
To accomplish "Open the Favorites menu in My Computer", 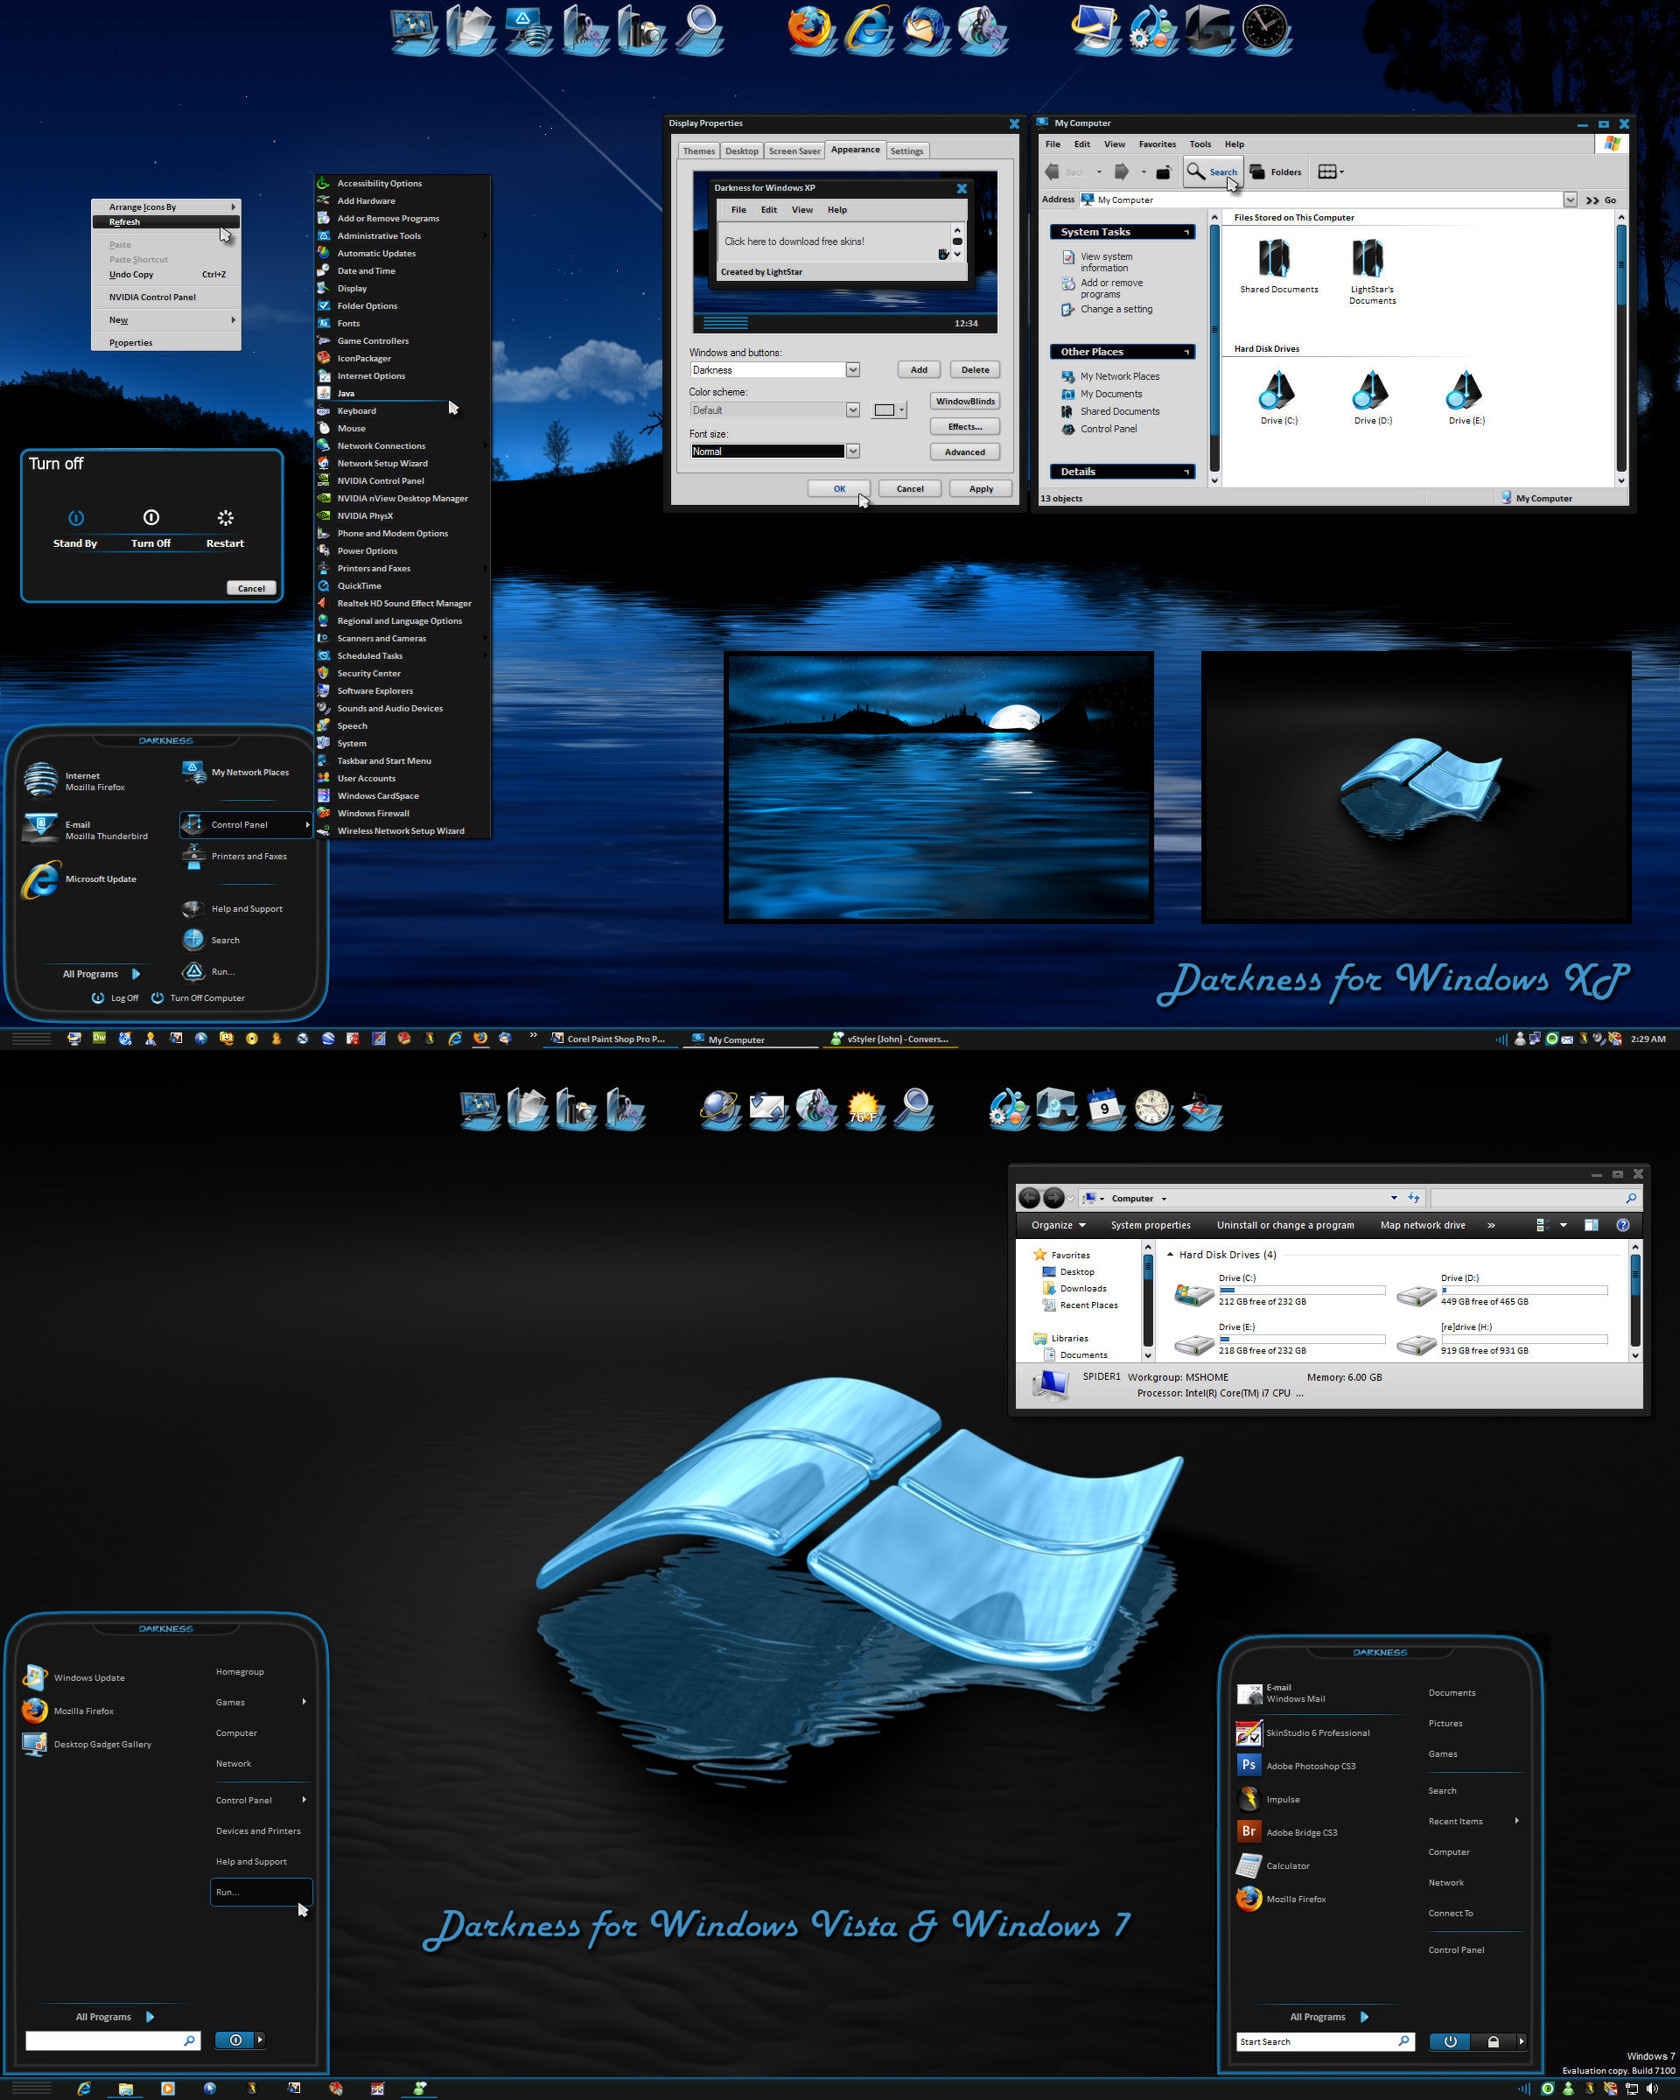I will pos(1157,144).
